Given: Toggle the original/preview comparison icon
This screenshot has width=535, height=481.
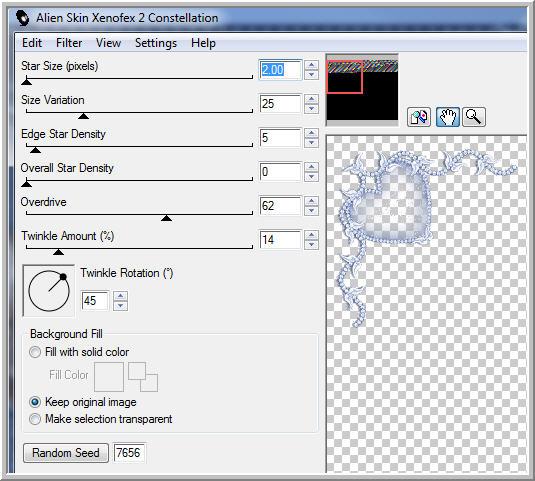Looking at the screenshot, I should (419, 117).
